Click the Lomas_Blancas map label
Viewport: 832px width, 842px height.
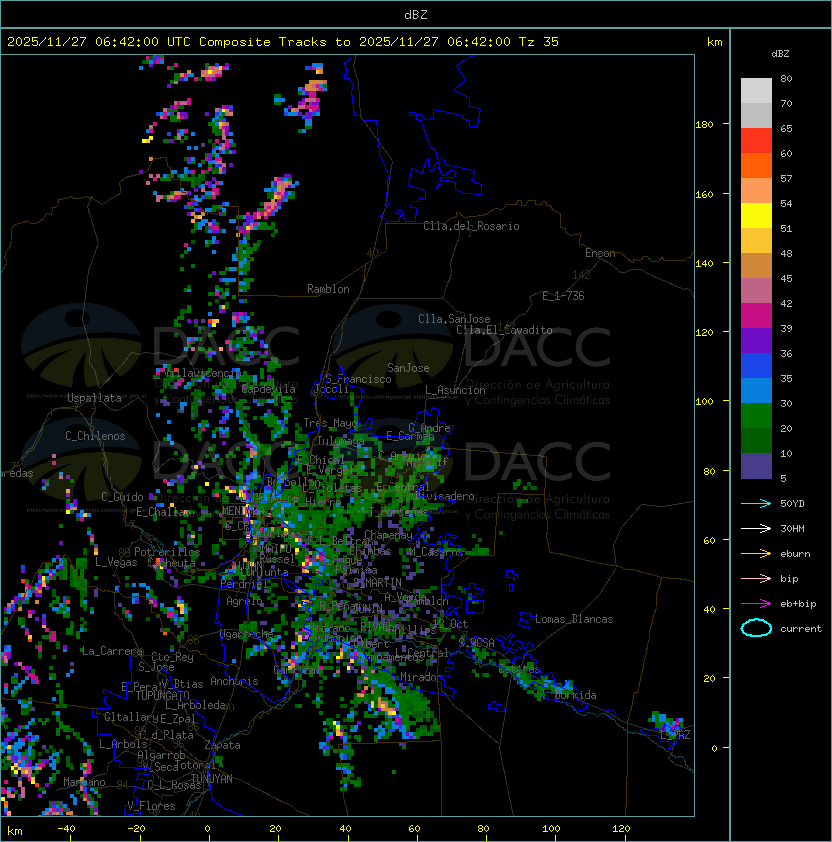(574, 619)
